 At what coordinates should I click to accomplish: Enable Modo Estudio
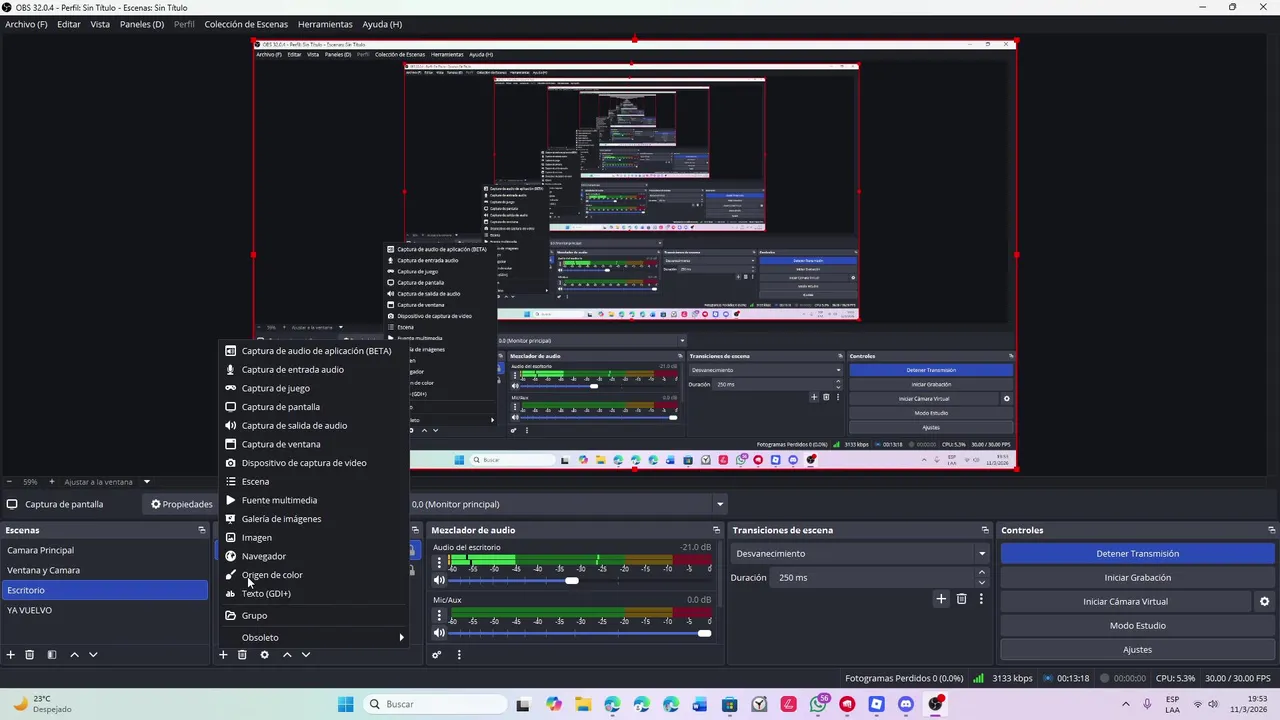pyautogui.click(x=1138, y=626)
